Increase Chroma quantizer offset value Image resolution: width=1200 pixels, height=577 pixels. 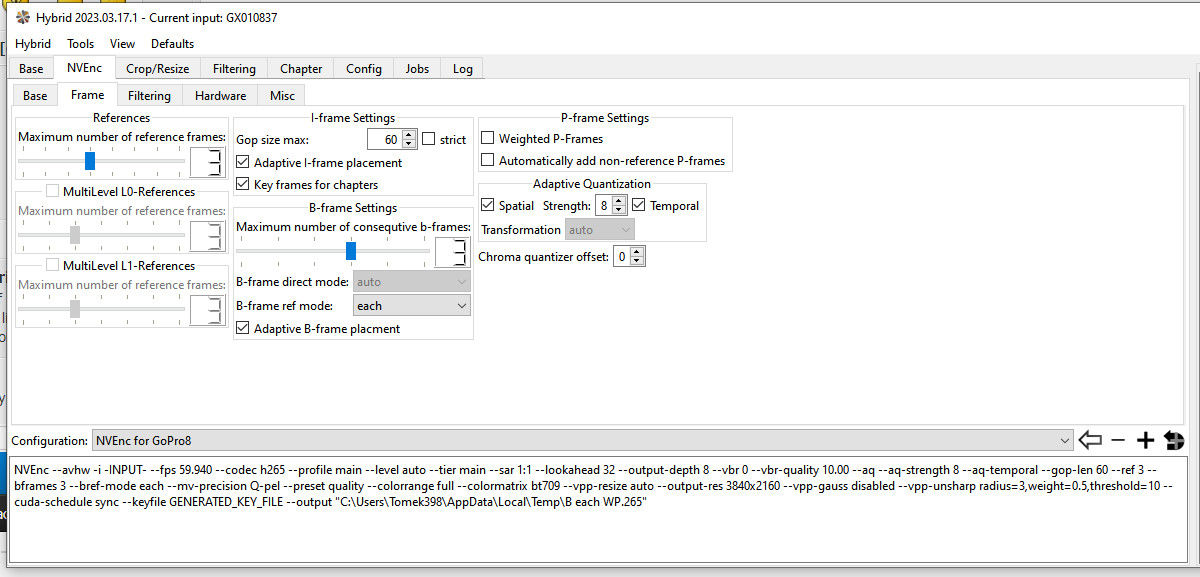click(637, 252)
